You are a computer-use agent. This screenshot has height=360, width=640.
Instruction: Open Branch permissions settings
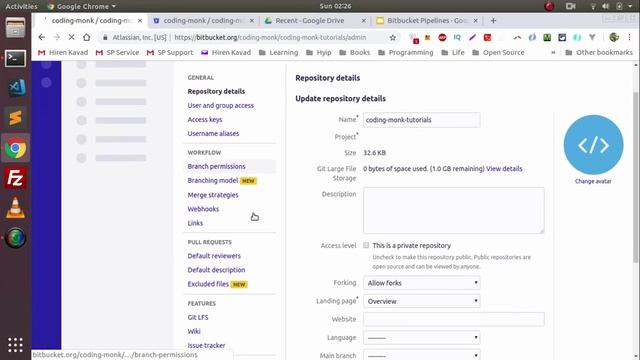point(216,167)
